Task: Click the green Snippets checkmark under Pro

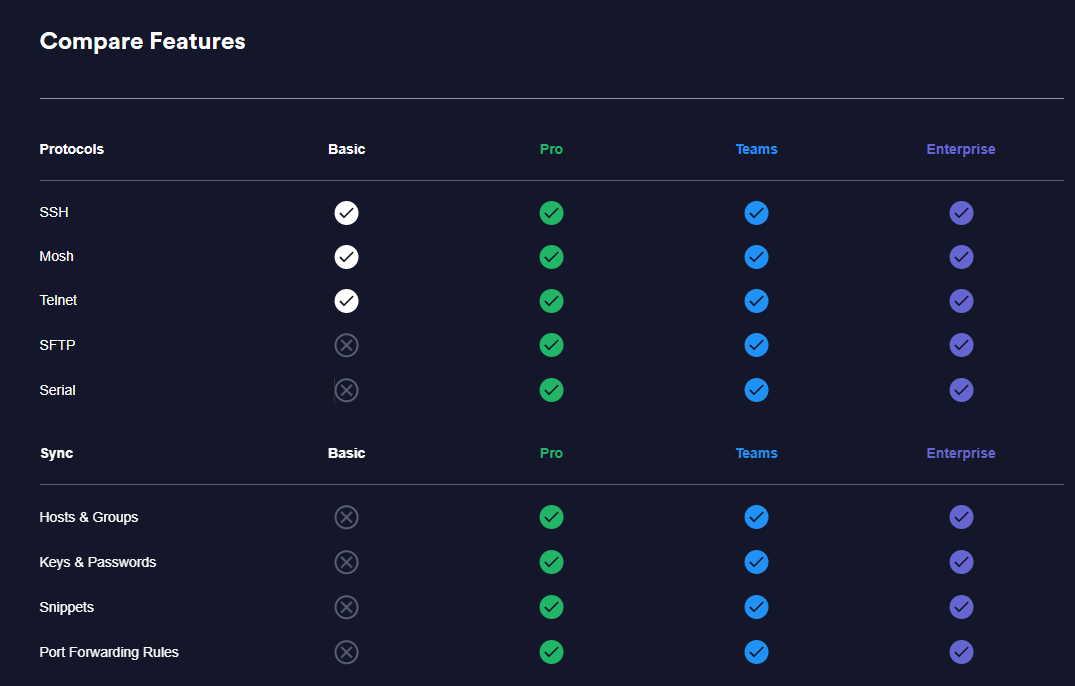Action: click(x=551, y=607)
